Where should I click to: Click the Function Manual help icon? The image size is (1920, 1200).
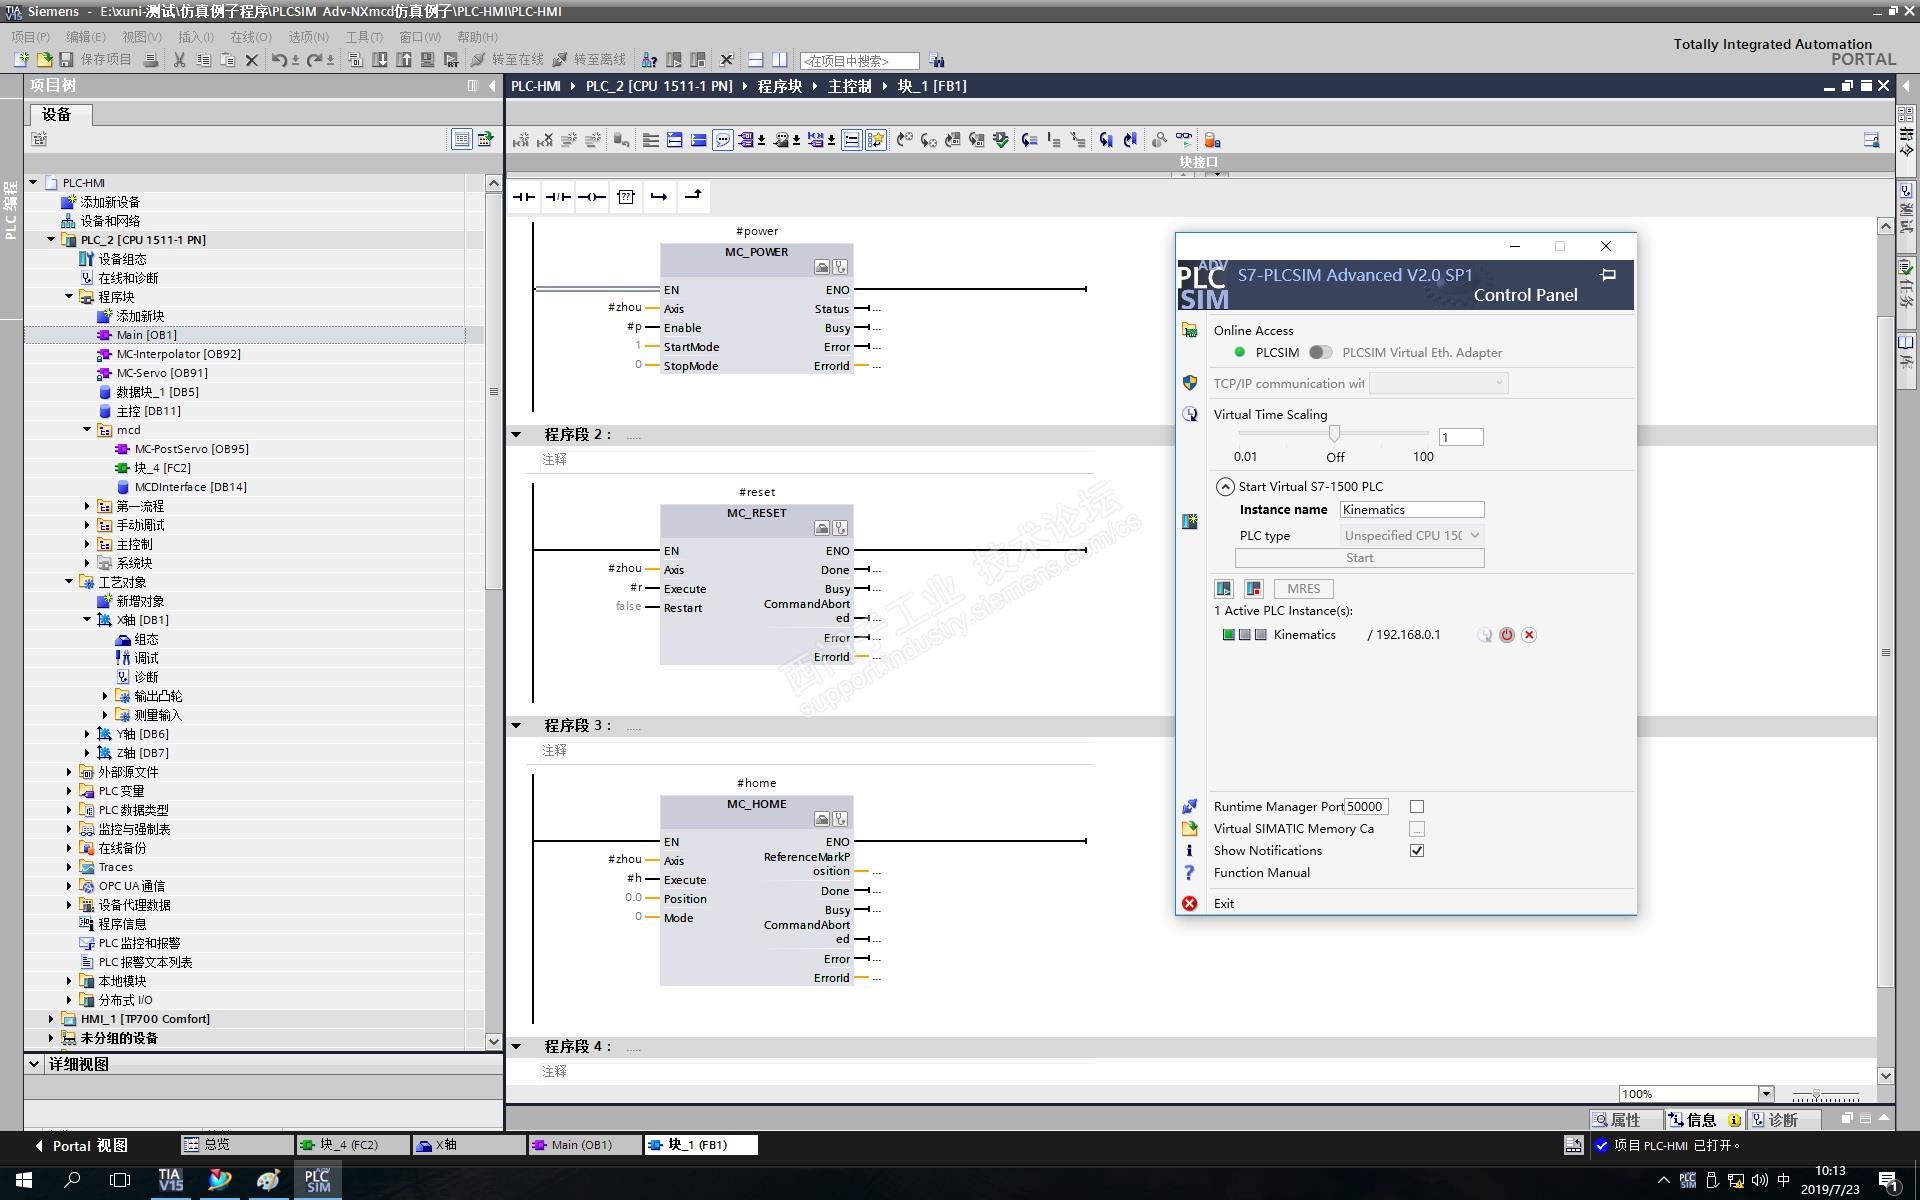(1190, 873)
